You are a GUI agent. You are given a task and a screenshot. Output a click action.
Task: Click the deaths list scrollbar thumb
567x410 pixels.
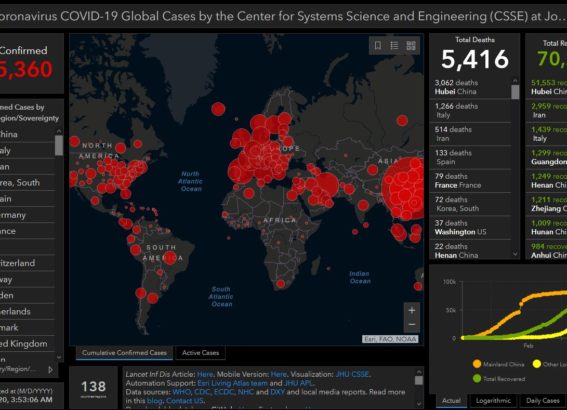pos(515,92)
